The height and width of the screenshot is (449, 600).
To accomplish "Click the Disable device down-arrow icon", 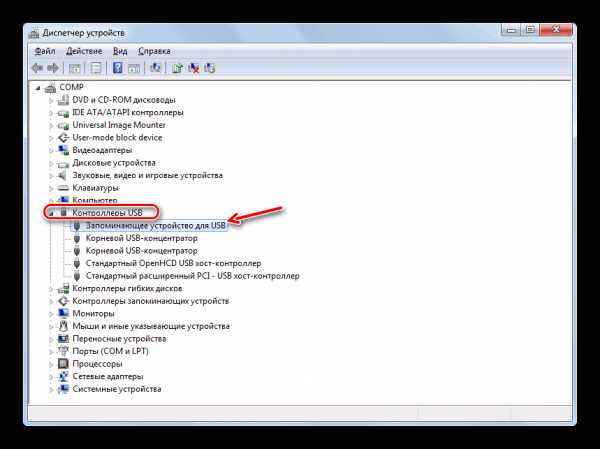I will pos(210,69).
